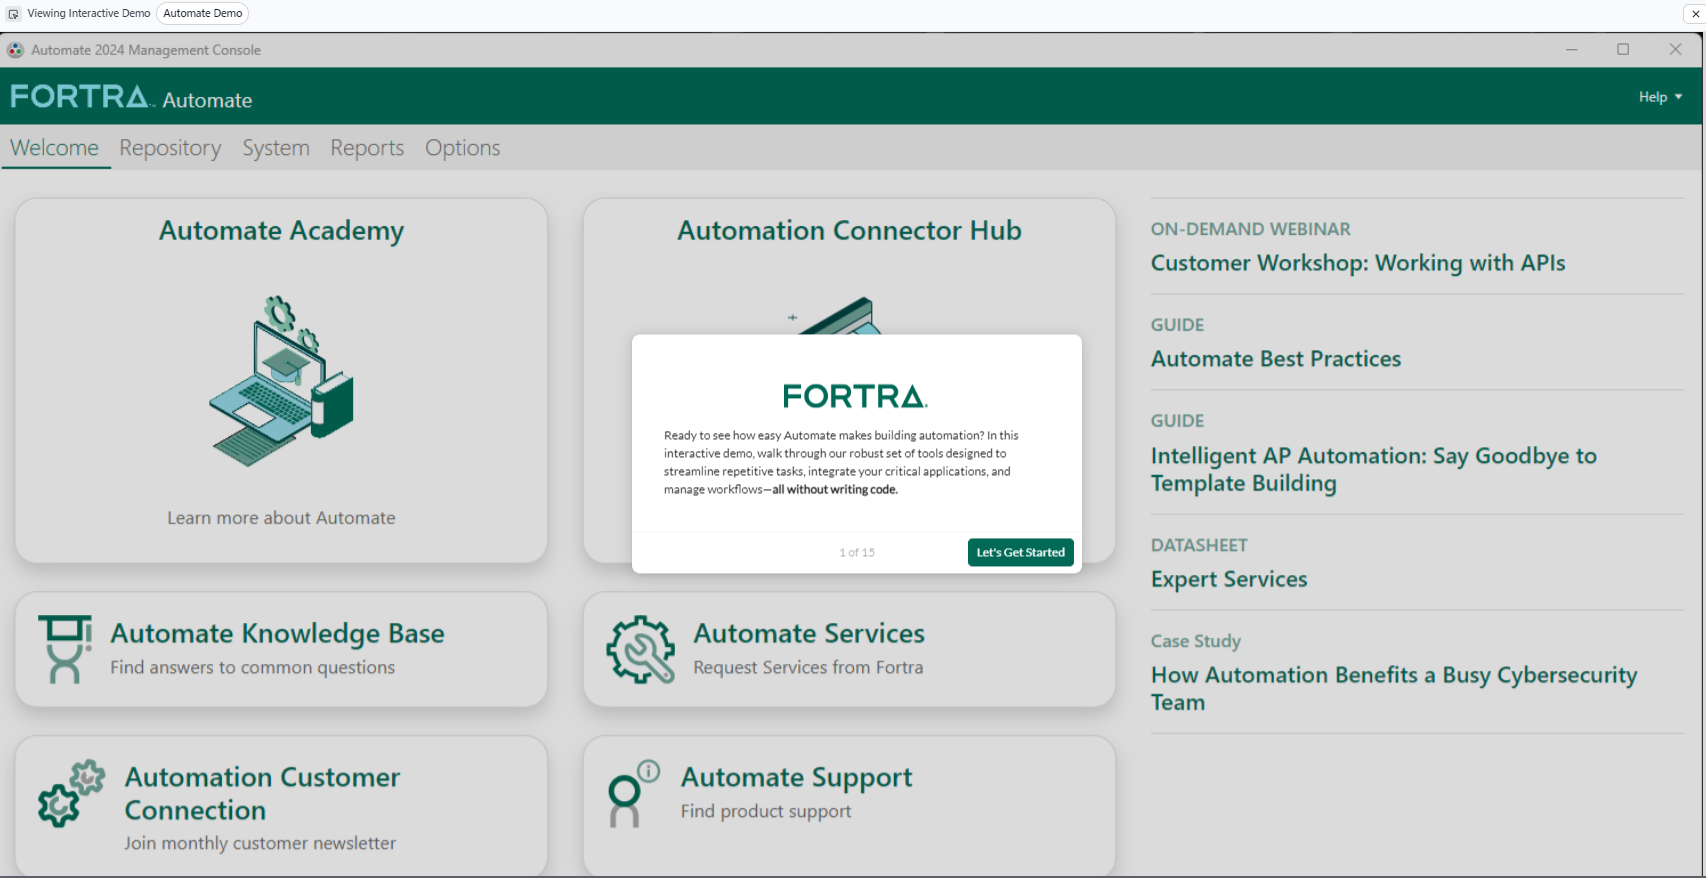Open Automate Knowledge Base title
The width and height of the screenshot is (1706, 878).
277,633
